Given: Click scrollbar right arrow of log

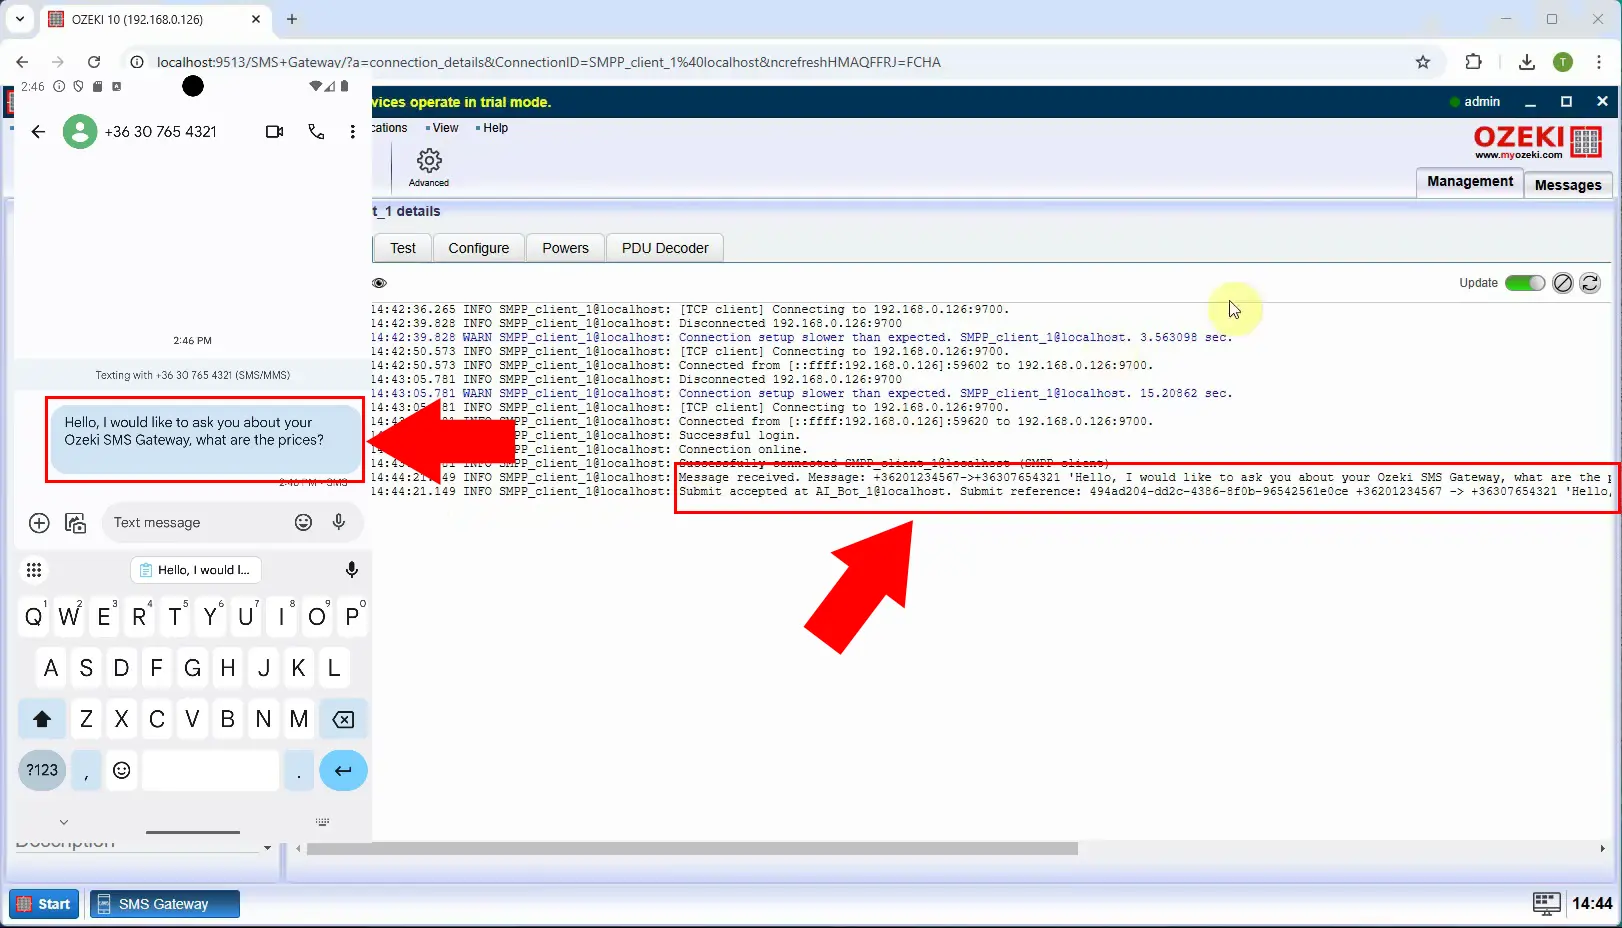Looking at the screenshot, I should point(1603,849).
